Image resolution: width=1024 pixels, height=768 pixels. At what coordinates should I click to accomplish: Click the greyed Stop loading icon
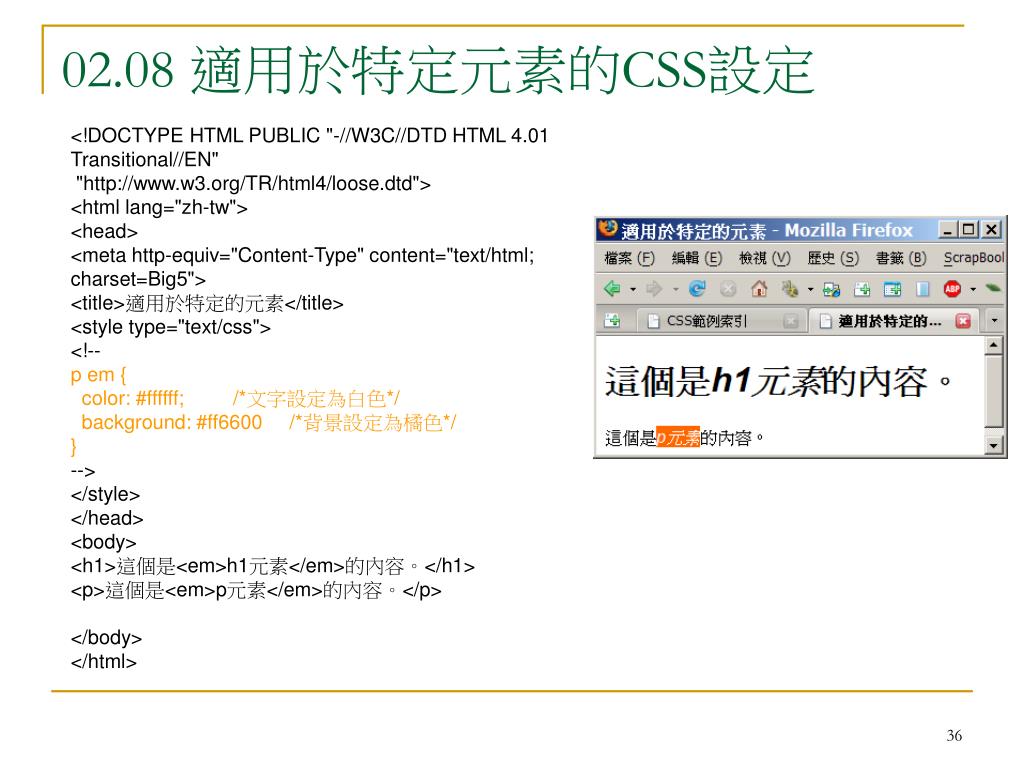728,289
